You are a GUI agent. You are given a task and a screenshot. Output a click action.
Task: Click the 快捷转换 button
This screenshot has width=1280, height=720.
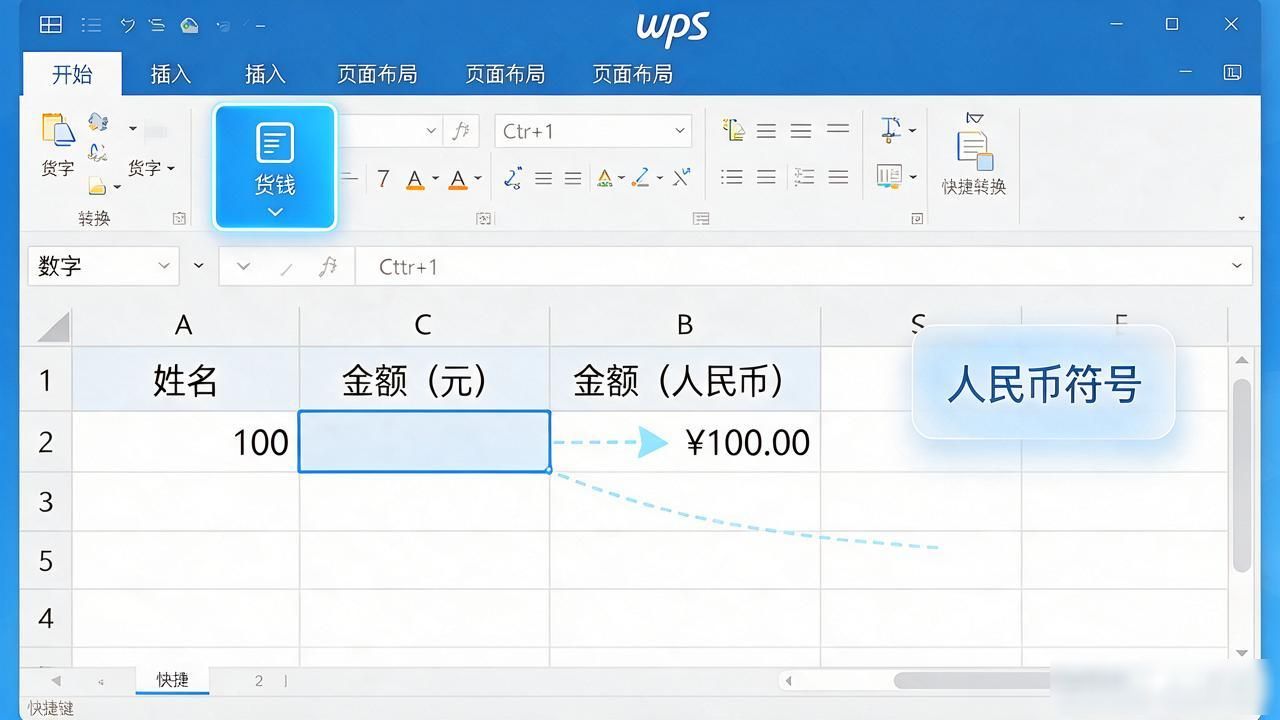click(x=974, y=154)
